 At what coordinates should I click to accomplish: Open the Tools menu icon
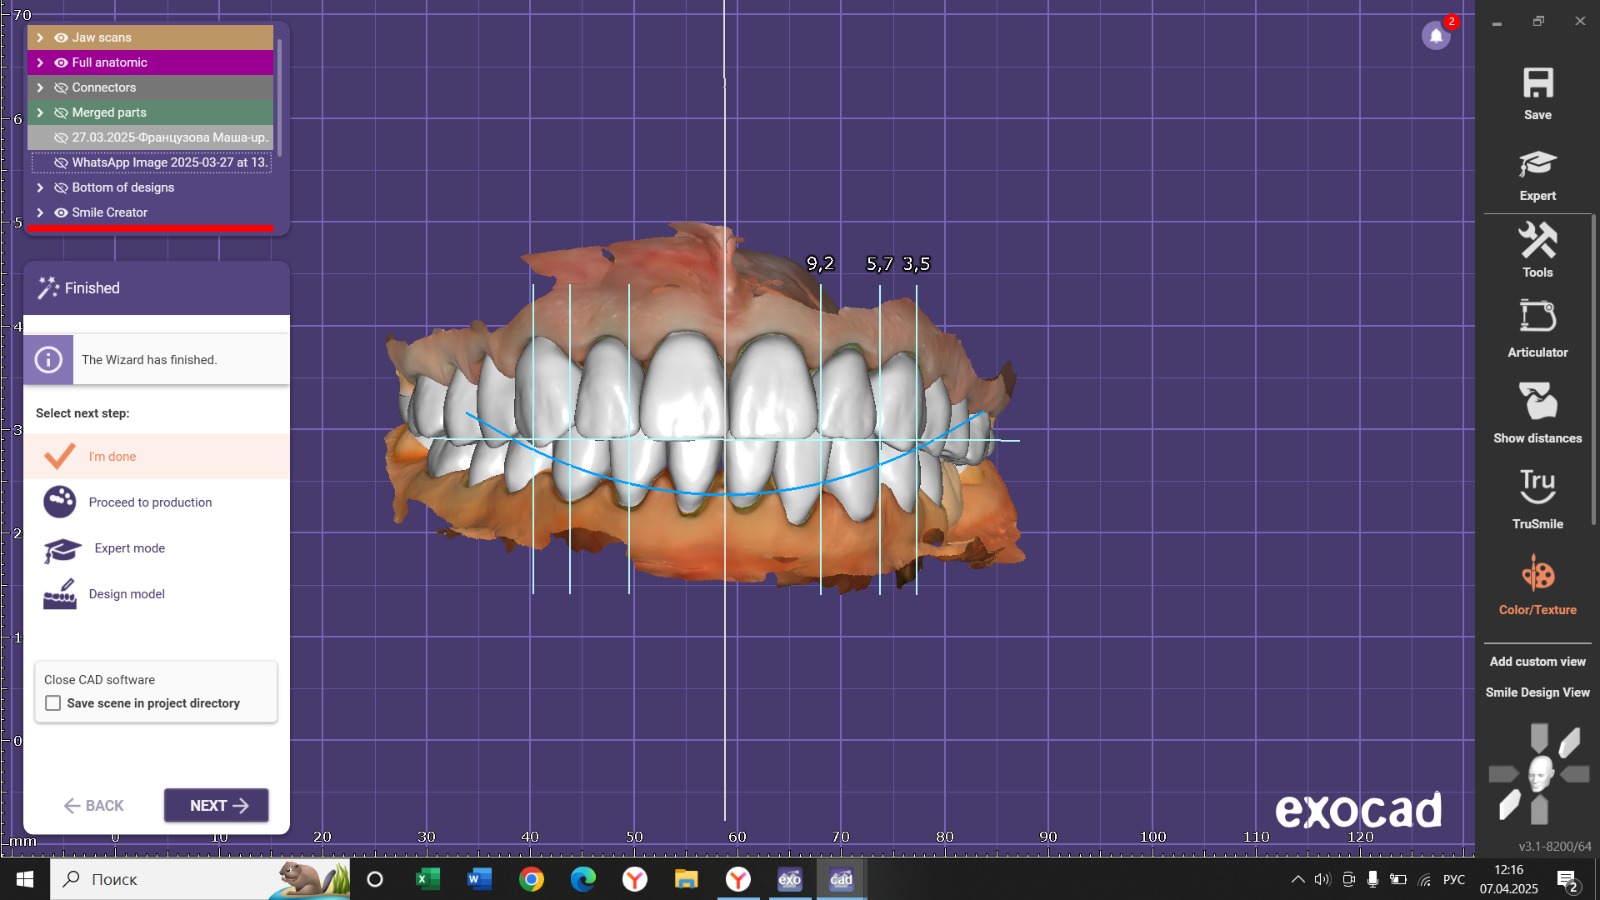pyautogui.click(x=1537, y=242)
